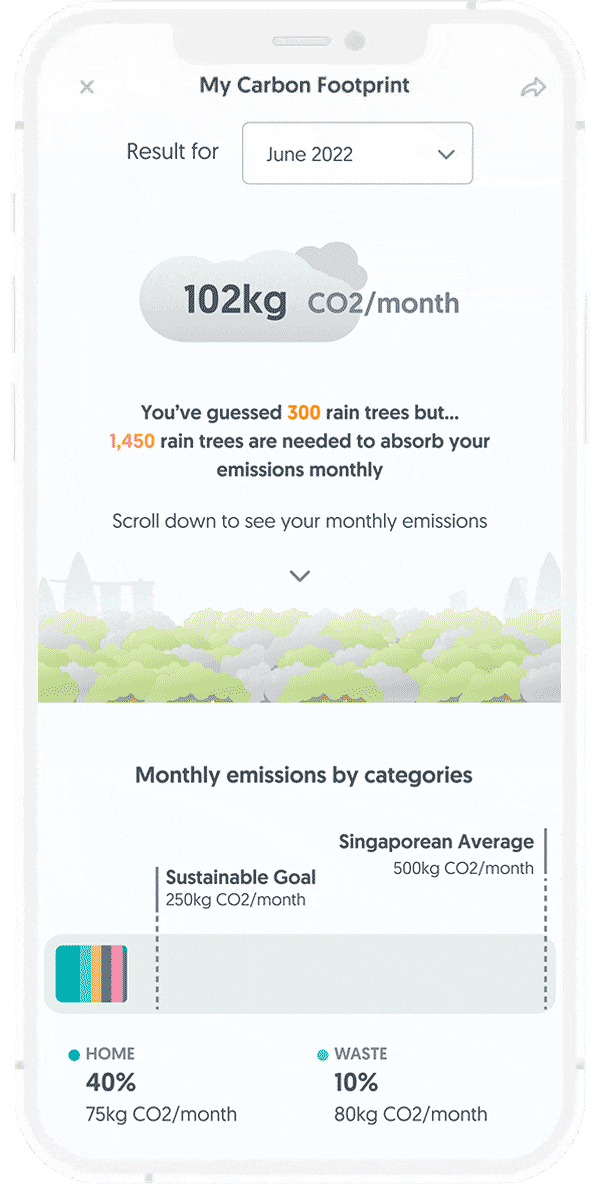The image size is (600, 1200).
Task: Tap the caret inside the June 2022 selector
Action: pos(448,155)
